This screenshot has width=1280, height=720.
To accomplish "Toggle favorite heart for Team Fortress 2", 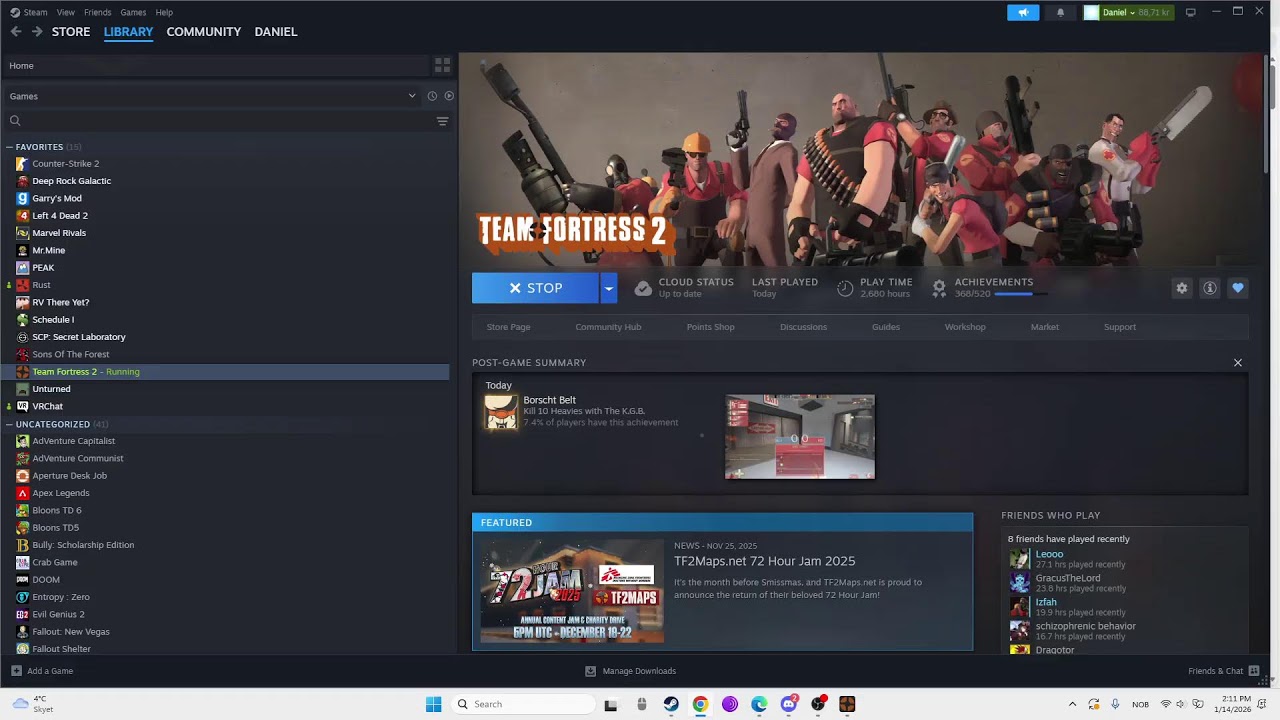I will (1238, 288).
